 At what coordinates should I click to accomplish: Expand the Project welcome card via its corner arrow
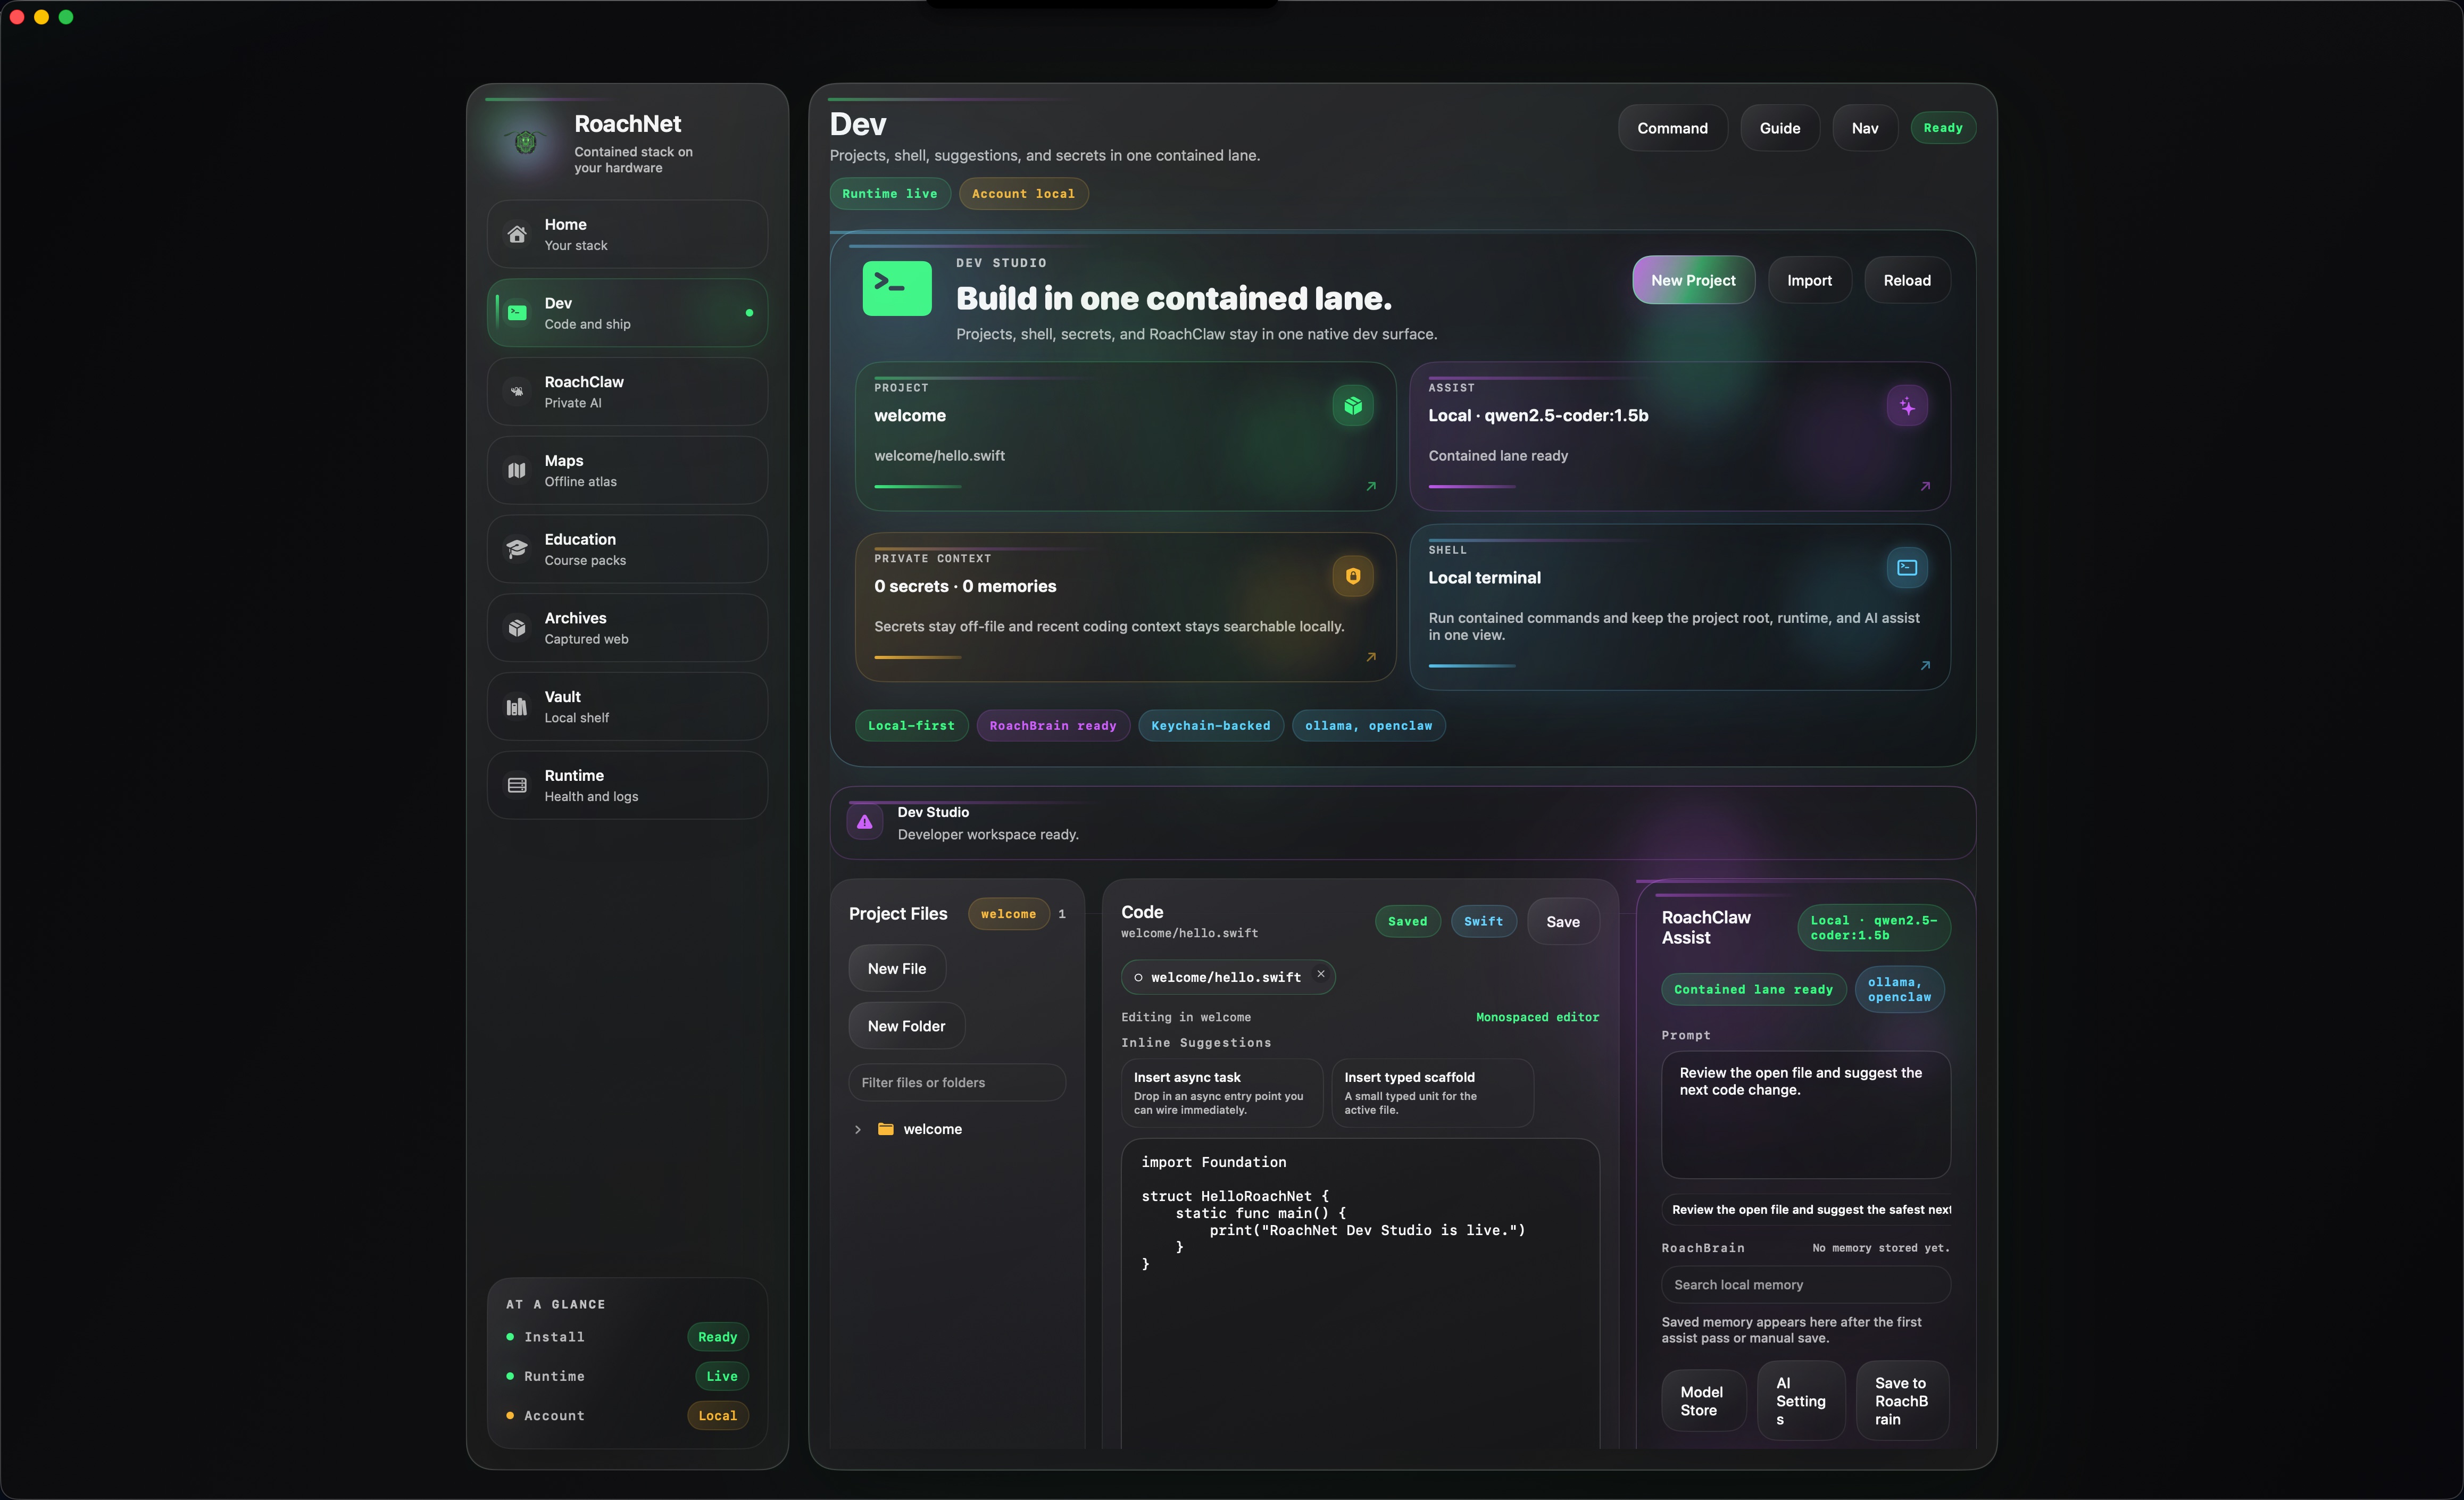pyautogui.click(x=1370, y=487)
